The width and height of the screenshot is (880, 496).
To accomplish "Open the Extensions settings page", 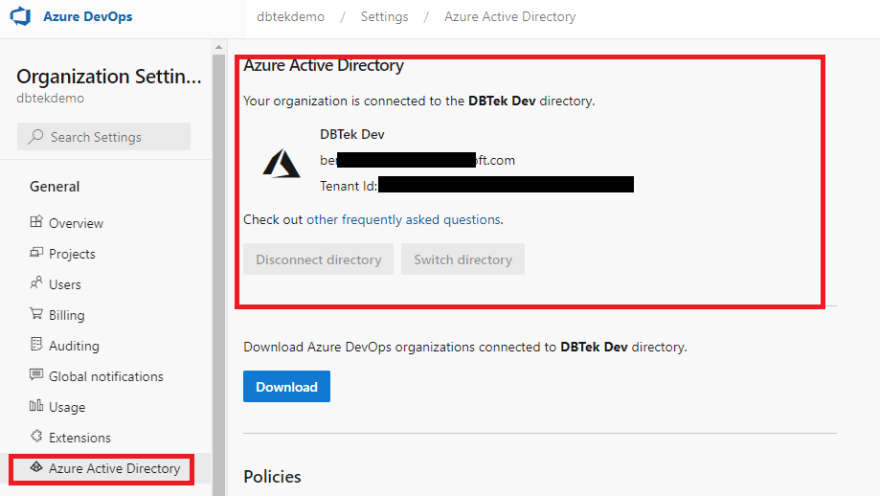I will (x=80, y=438).
